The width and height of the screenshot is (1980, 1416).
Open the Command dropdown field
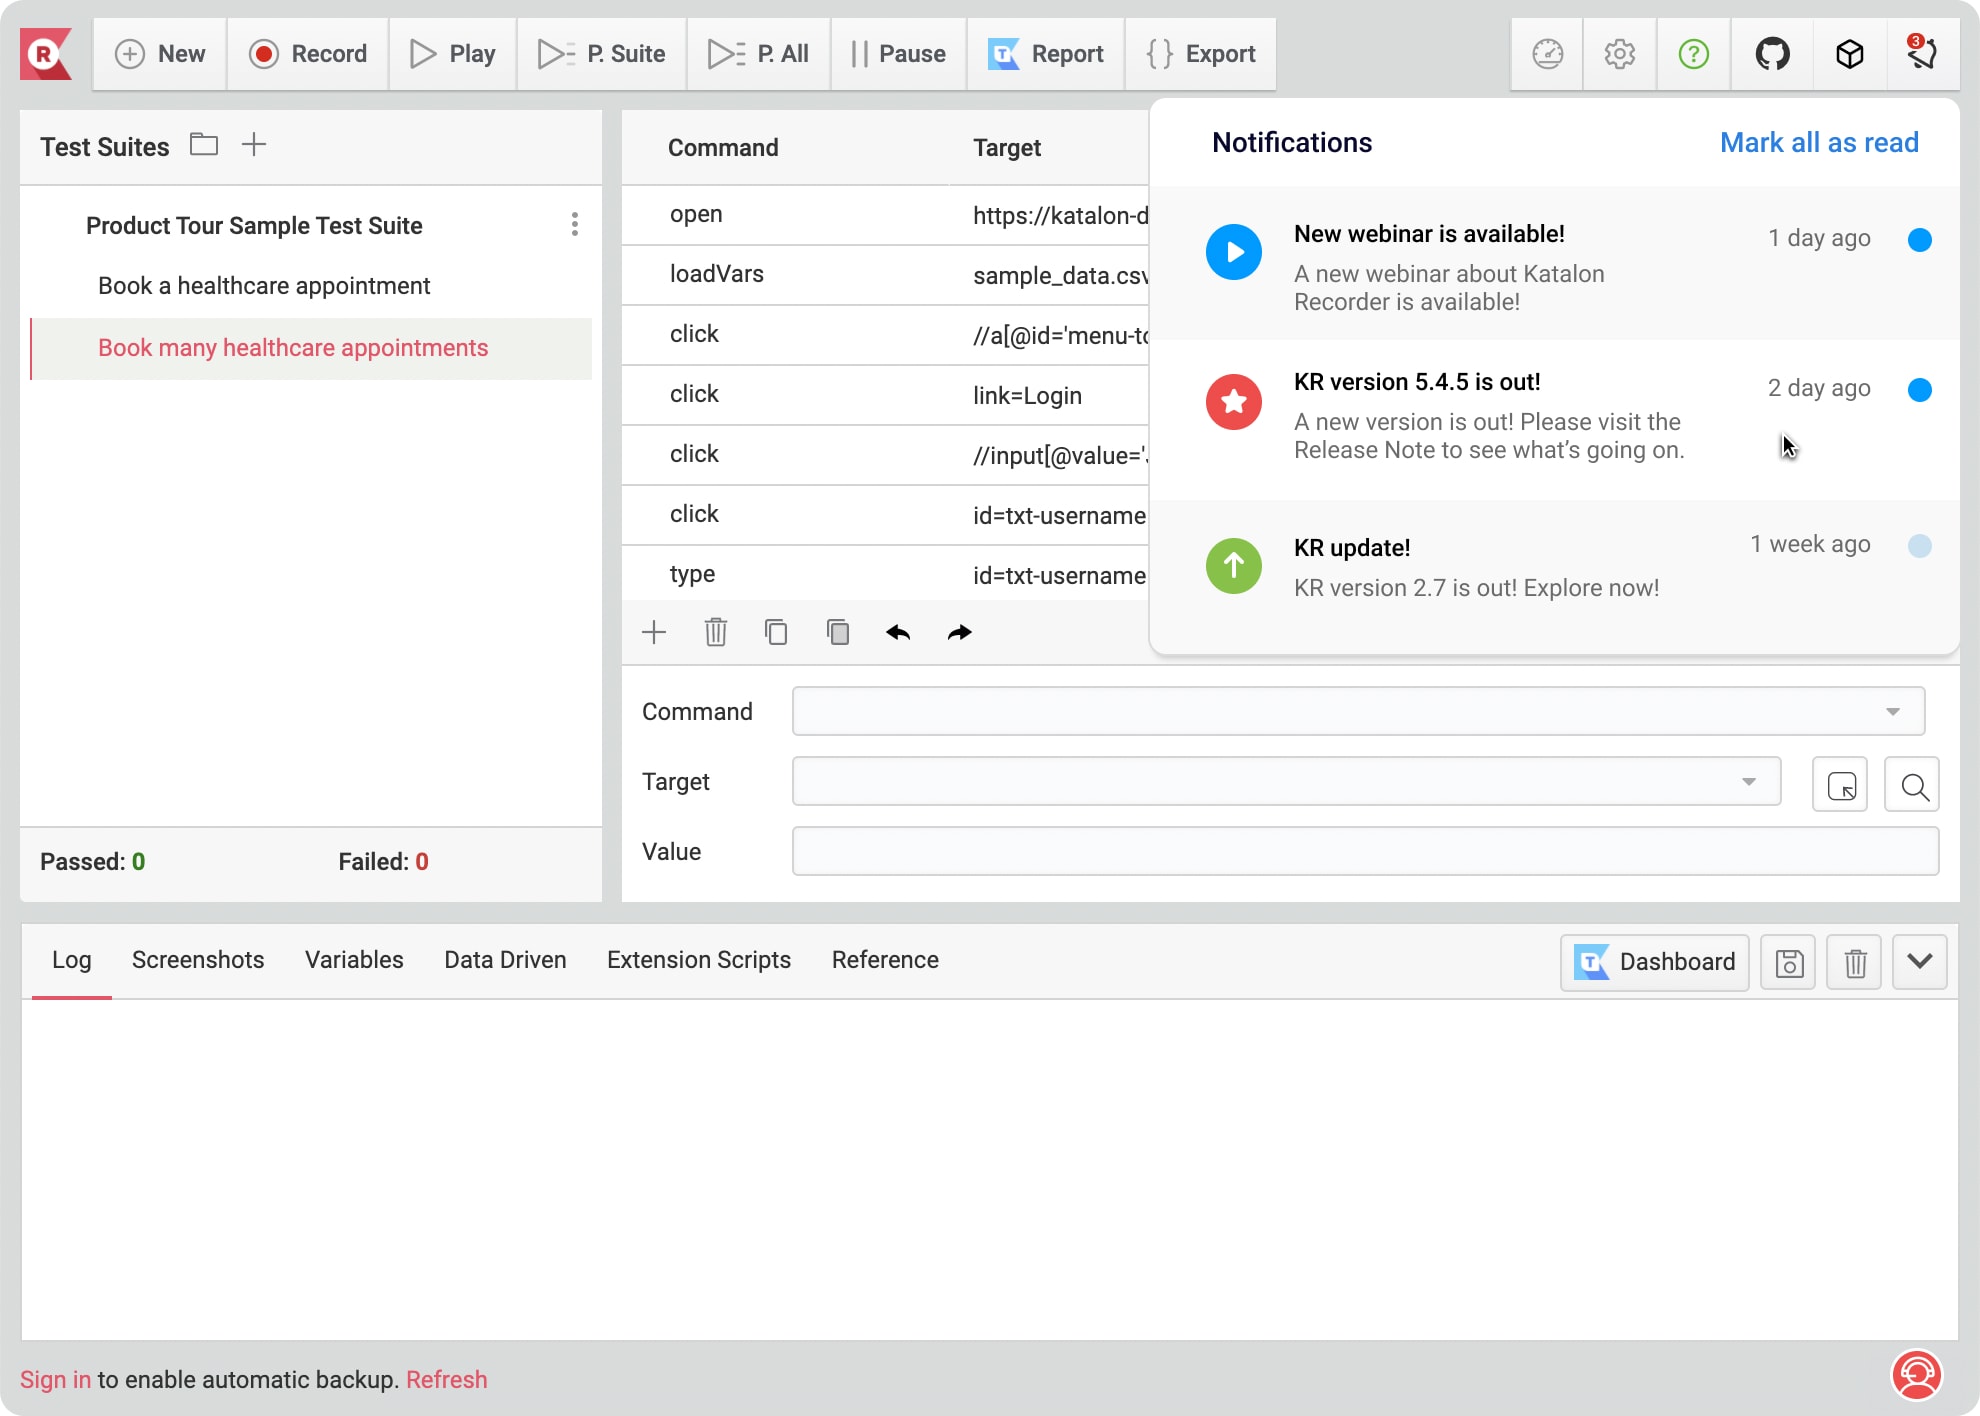coord(1359,711)
